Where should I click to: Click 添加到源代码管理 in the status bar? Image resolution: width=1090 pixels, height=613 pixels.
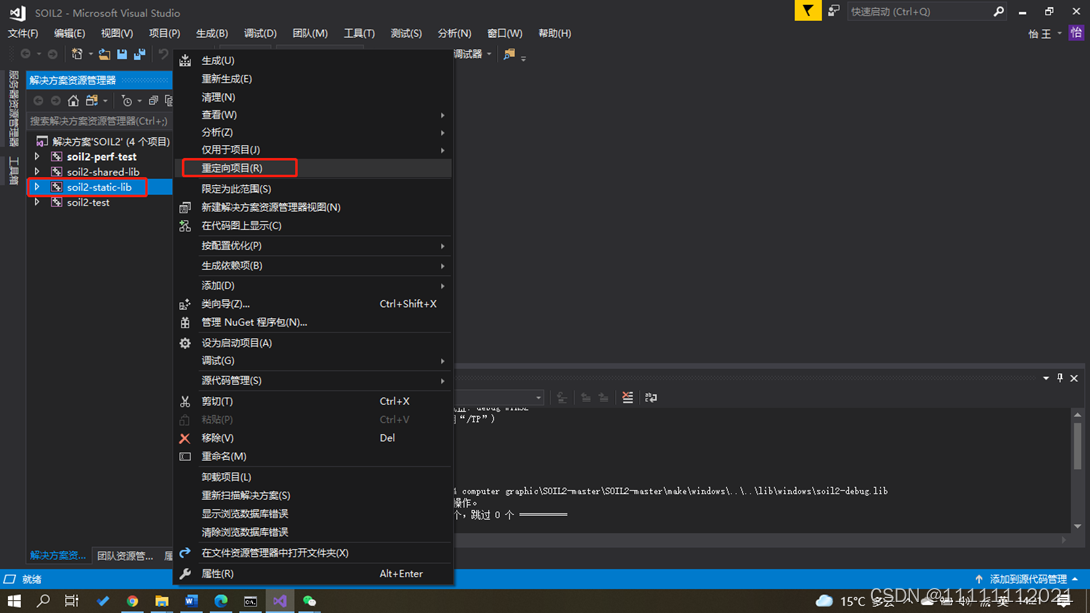click(1026, 579)
